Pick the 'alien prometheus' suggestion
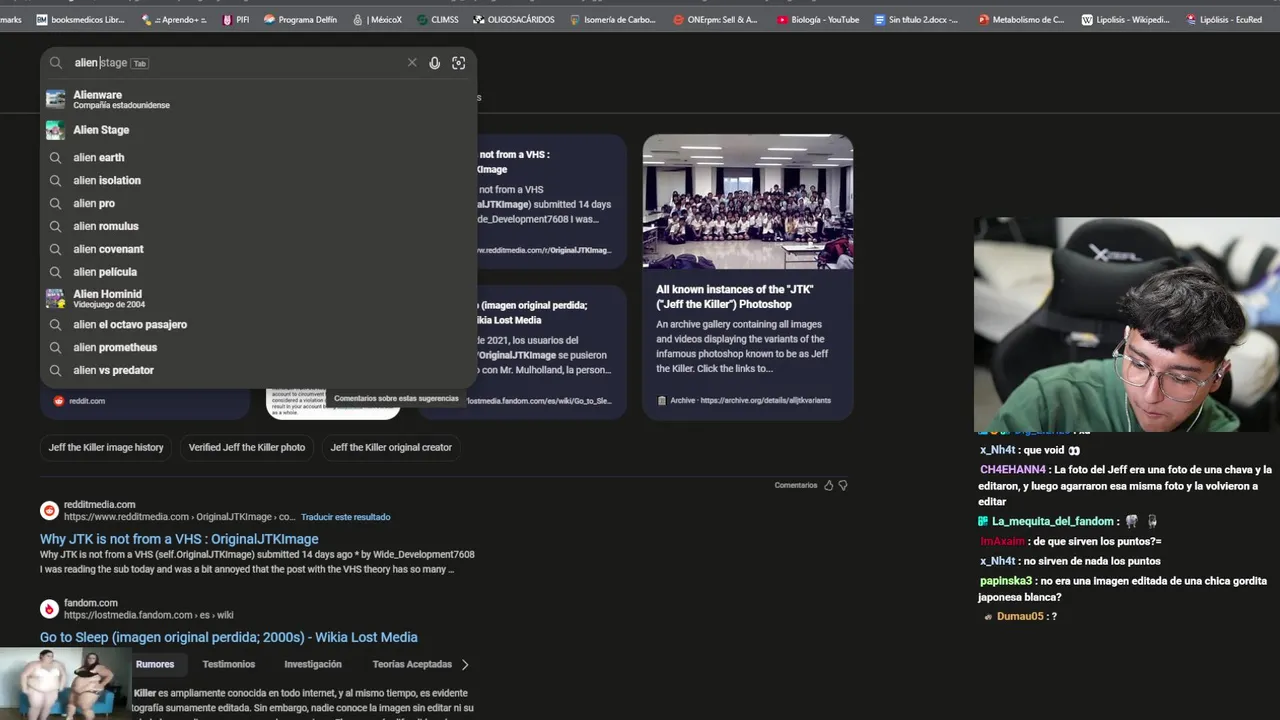 pos(258,347)
